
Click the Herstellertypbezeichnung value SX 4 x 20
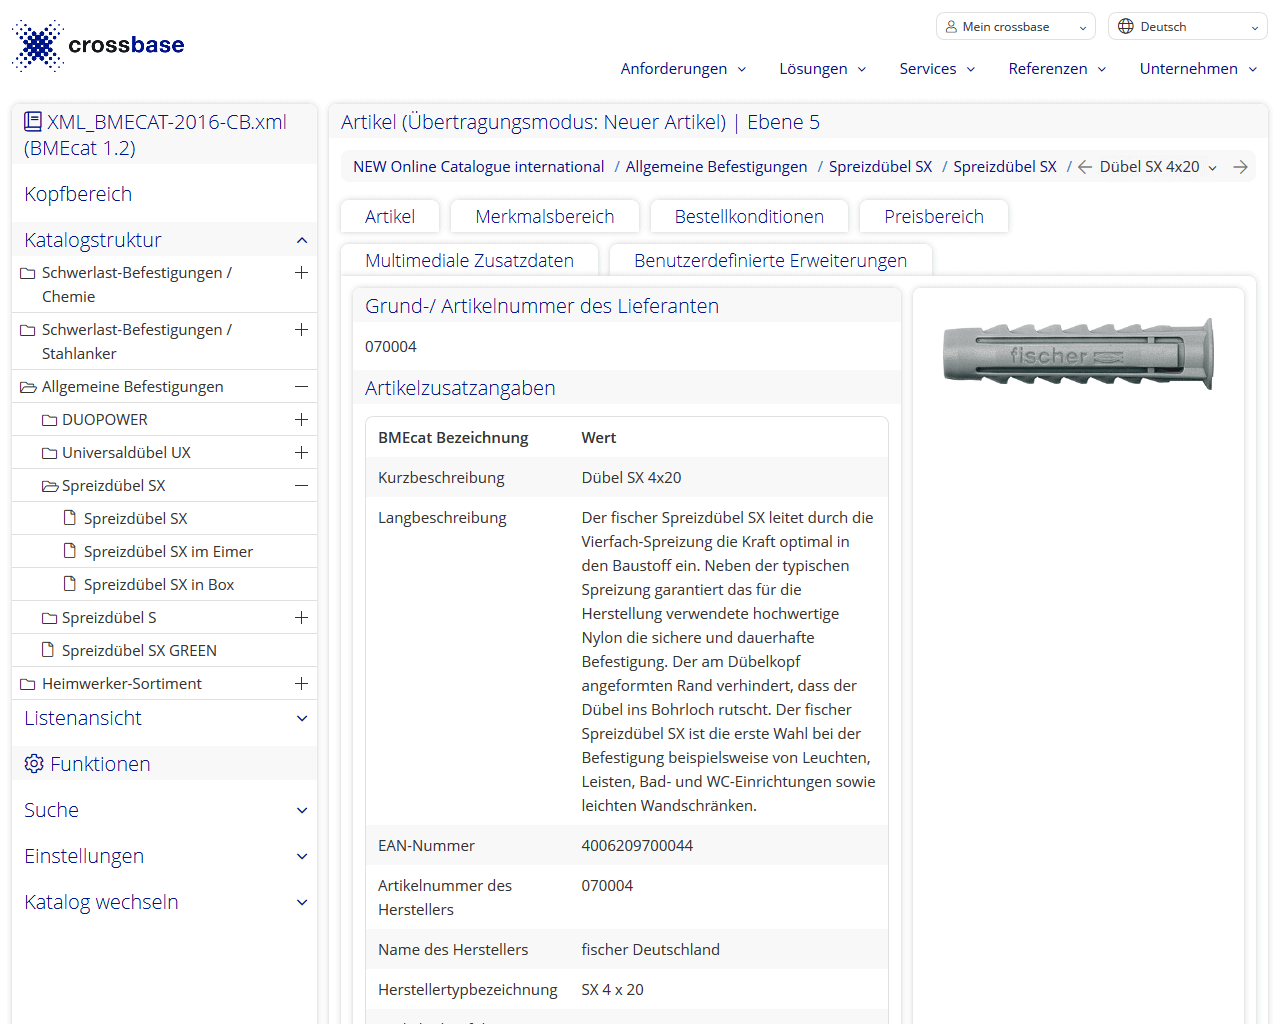click(x=612, y=990)
